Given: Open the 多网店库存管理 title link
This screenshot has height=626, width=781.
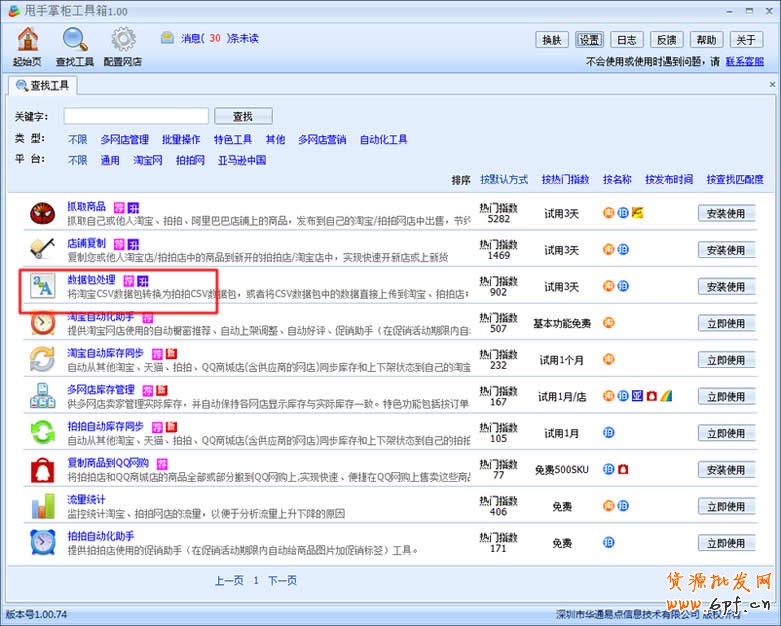Looking at the screenshot, I should point(101,389).
